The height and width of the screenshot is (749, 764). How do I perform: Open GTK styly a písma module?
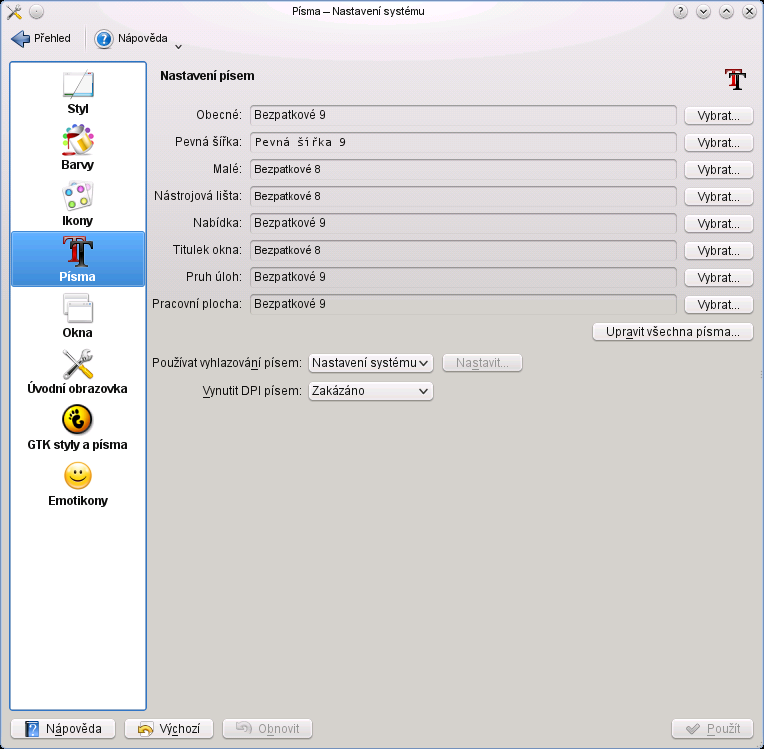(x=77, y=428)
